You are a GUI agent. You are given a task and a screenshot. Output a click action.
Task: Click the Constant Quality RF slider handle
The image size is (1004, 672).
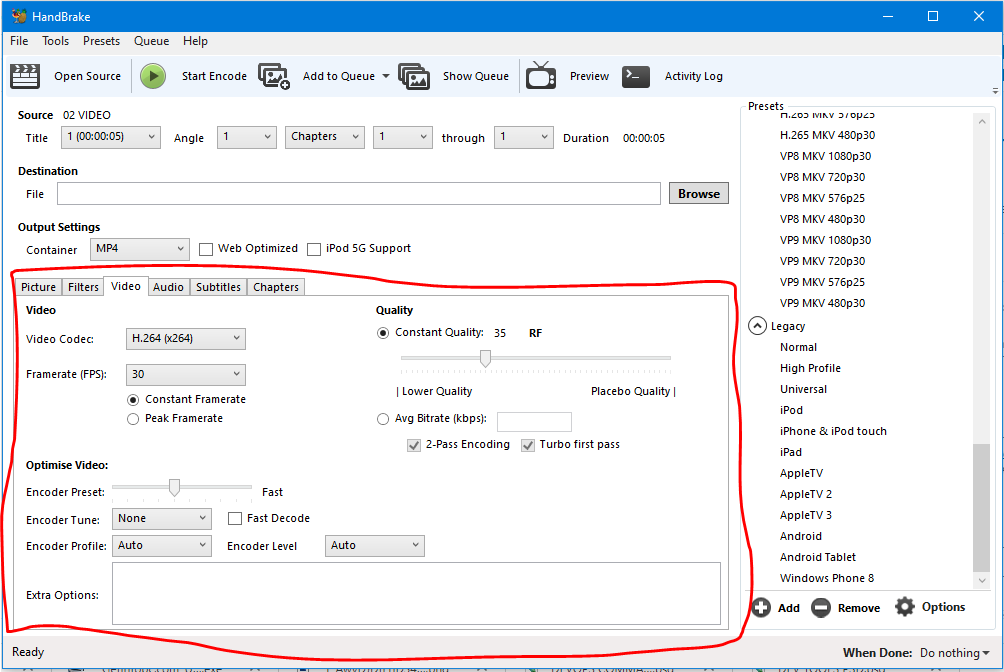click(485, 359)
